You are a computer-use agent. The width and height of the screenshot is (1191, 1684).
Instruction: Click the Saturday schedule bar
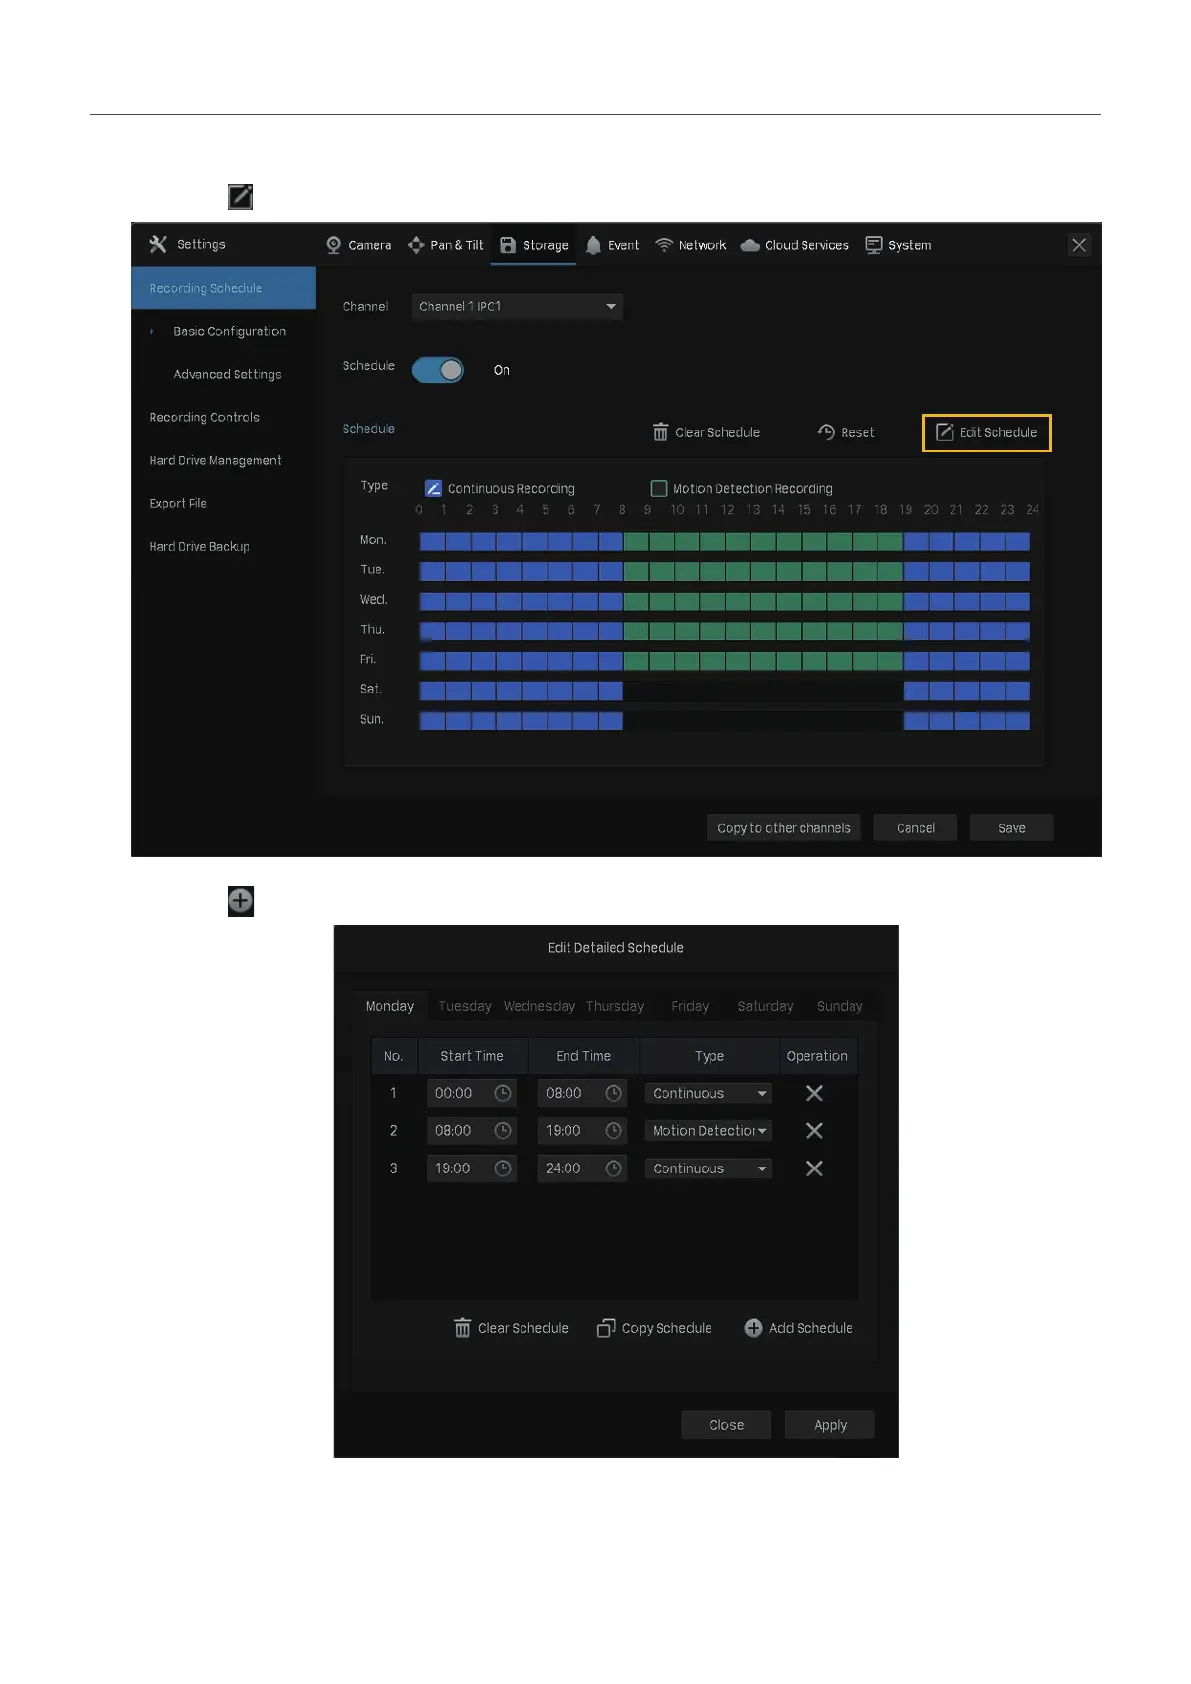724,691
